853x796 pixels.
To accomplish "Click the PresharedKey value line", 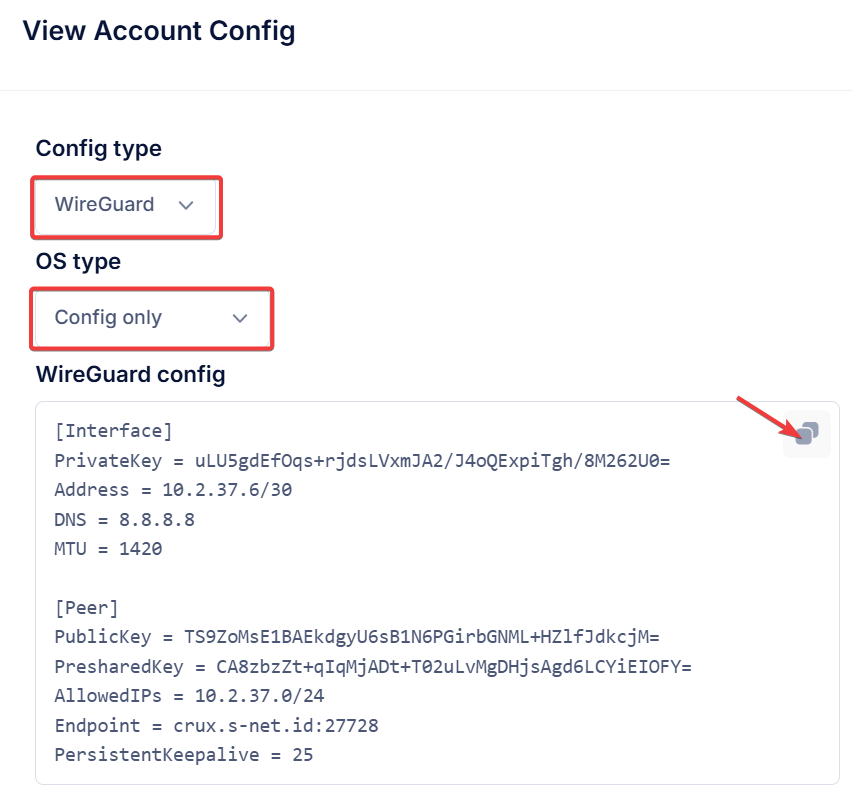I will (x=373, y=667).
